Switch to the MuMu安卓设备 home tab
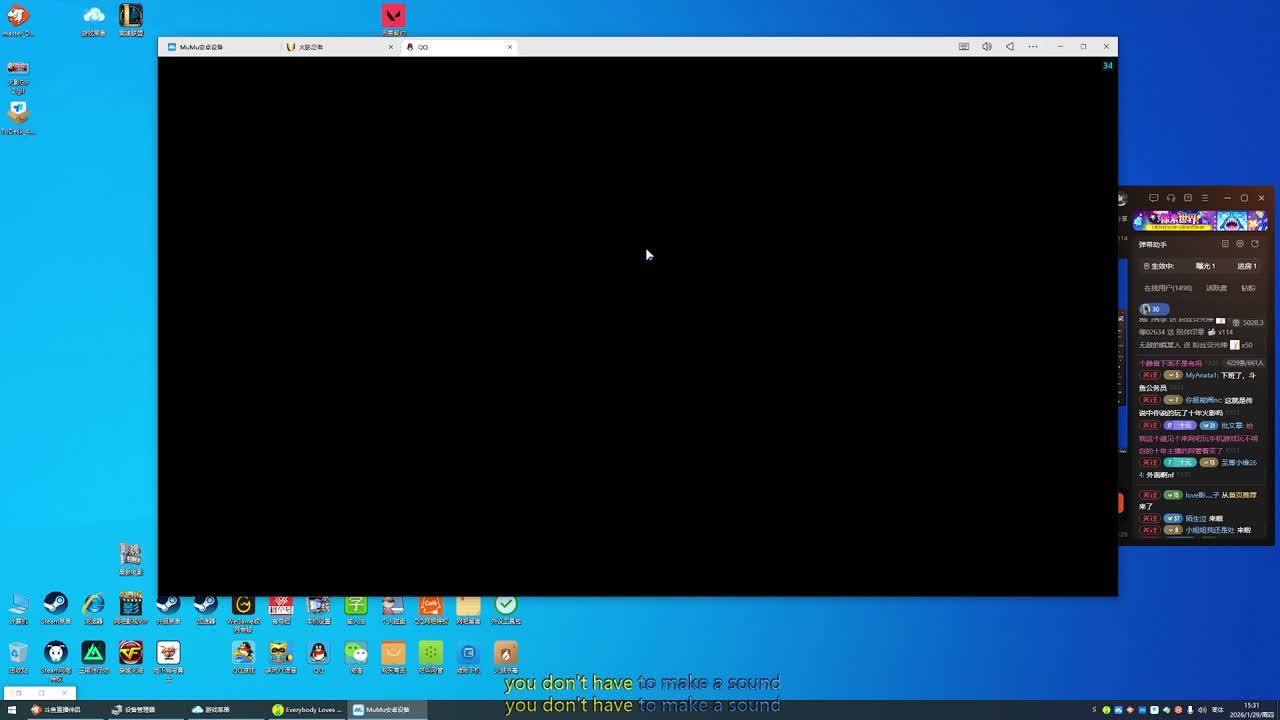1280x720 pixels. point(201,47)
